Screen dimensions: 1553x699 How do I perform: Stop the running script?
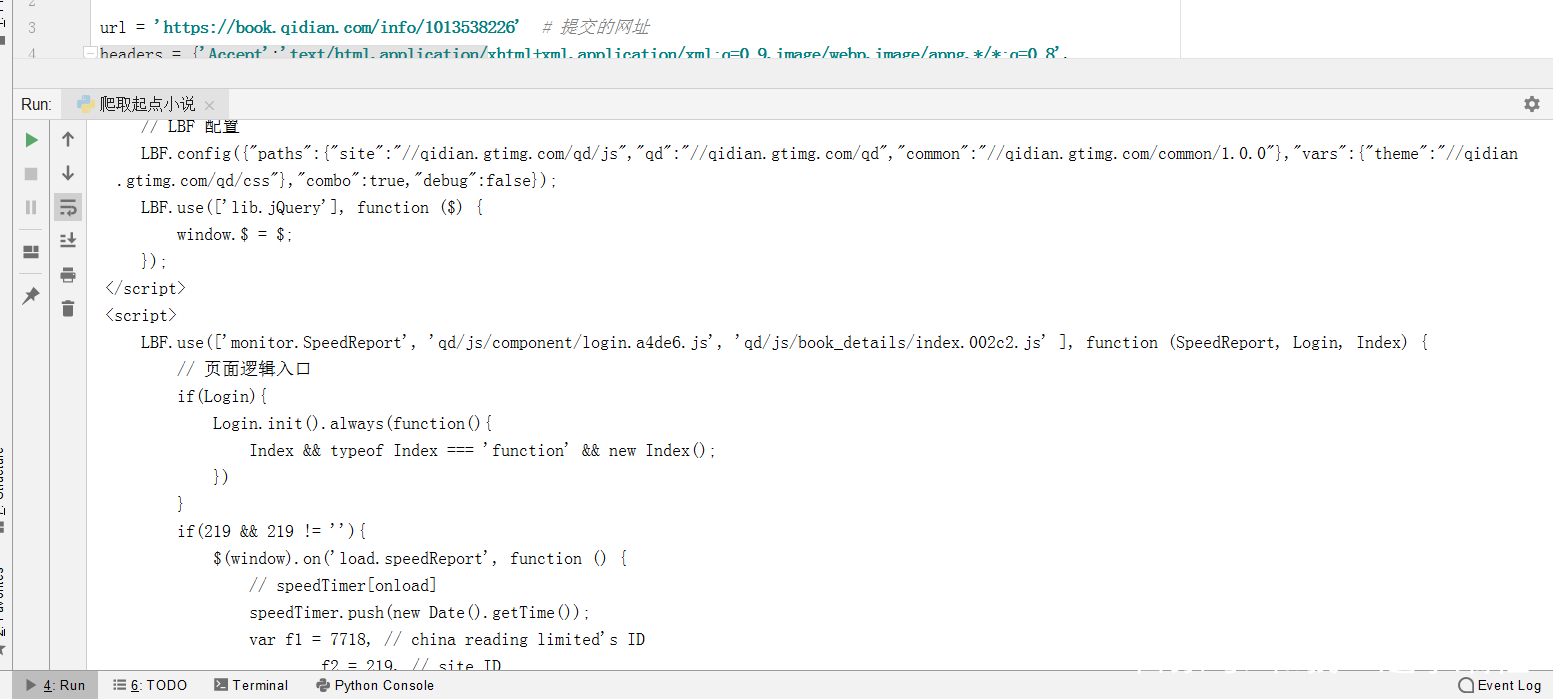pyautogui.click(x=30, y=173)
